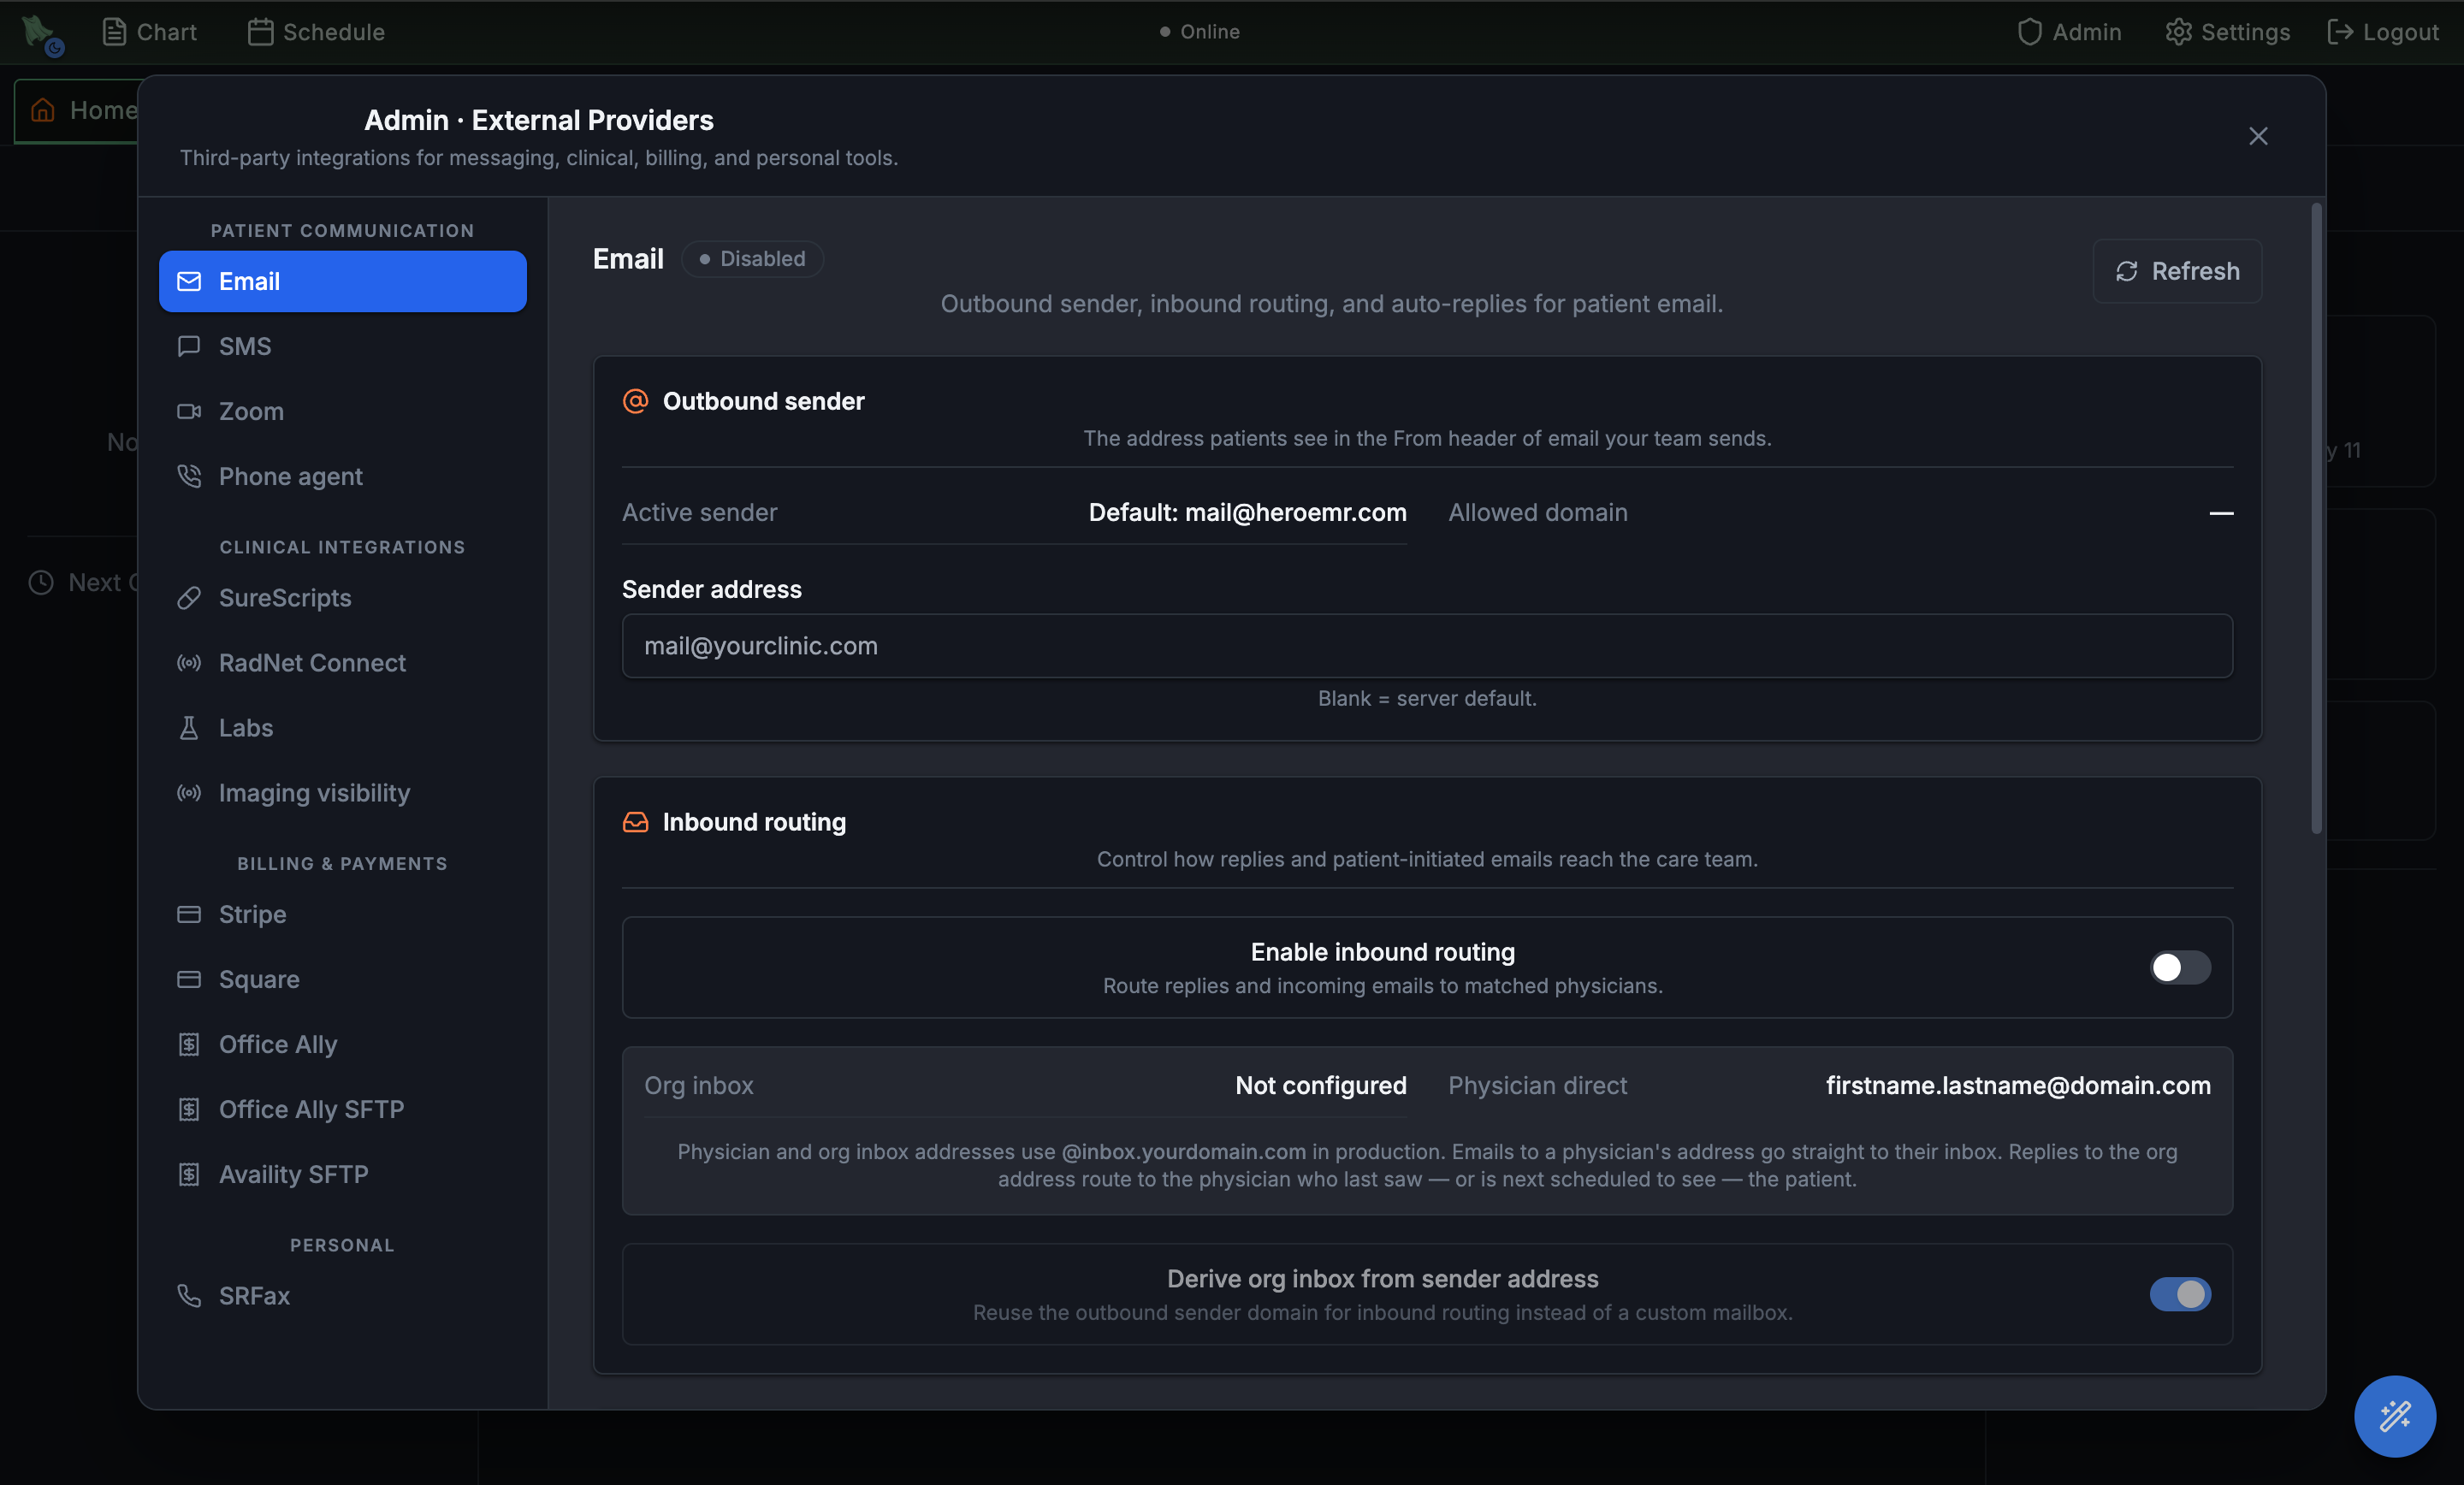Click Settings label in top bar
Image resolution: width=2464 pixels, height=1485 pixels.
2245,32
